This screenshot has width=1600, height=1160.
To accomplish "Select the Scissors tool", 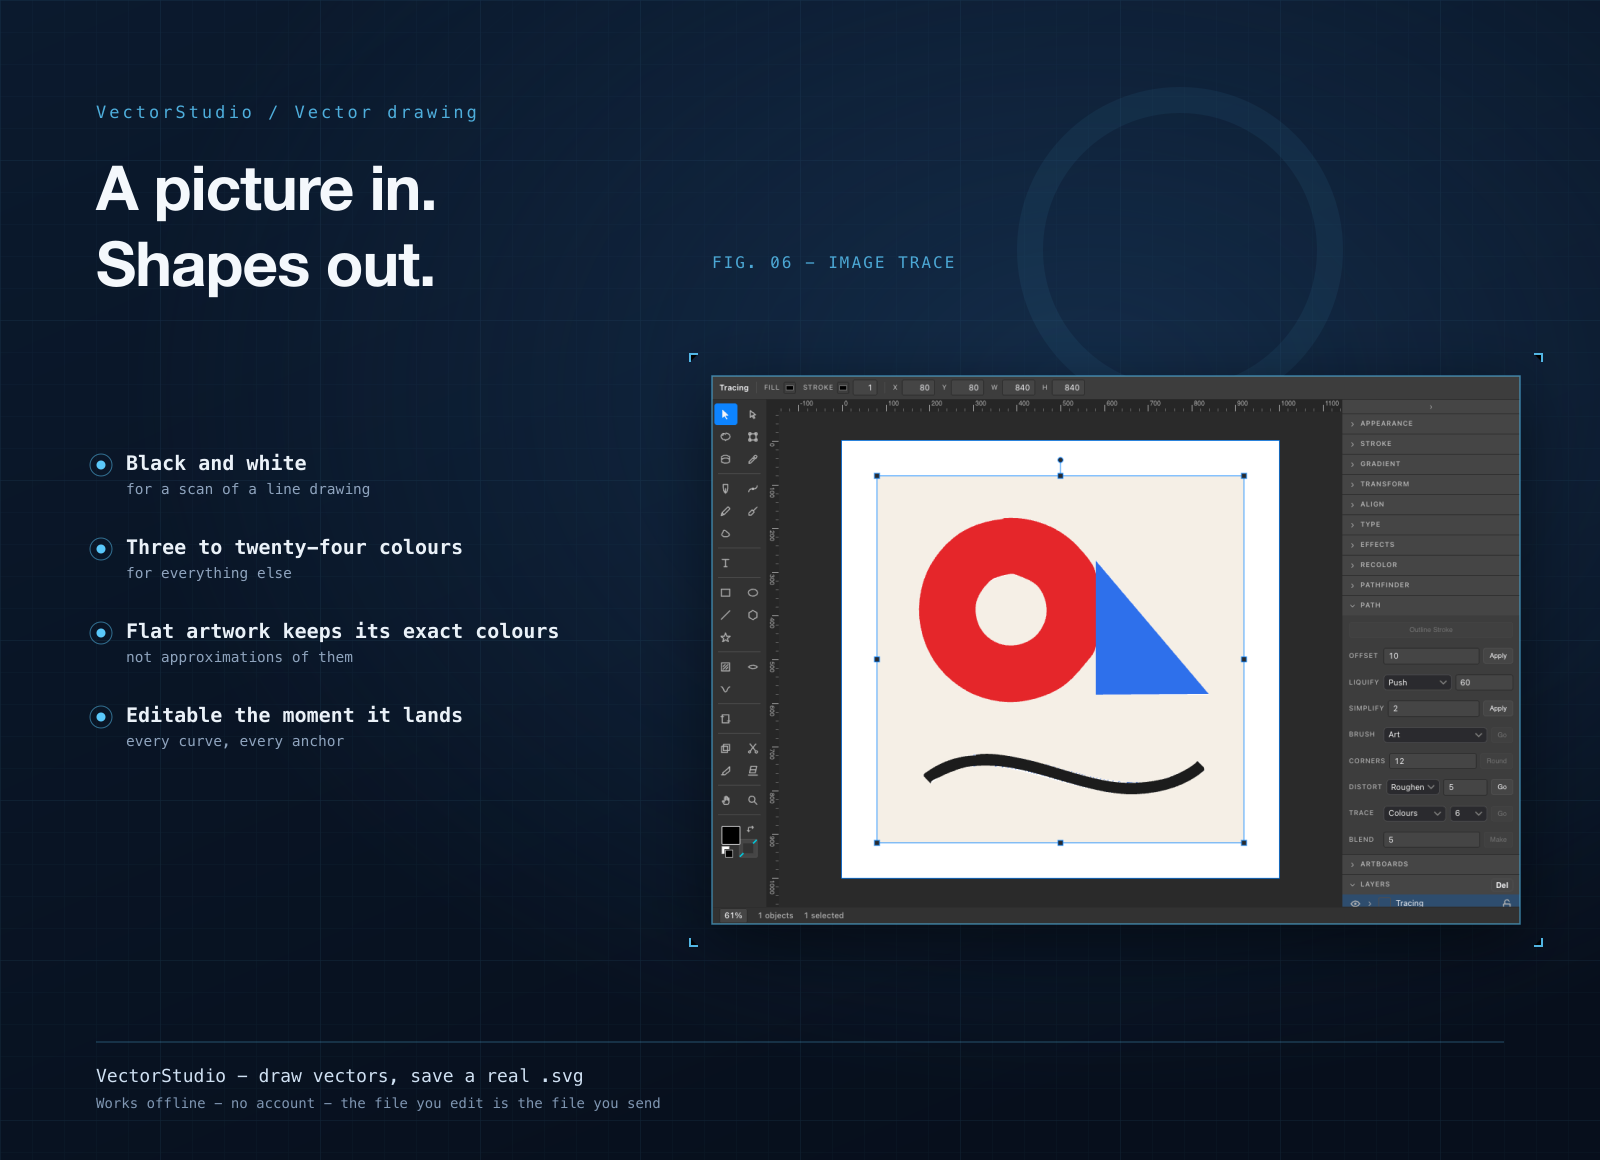I will click(x=753, y=748).
